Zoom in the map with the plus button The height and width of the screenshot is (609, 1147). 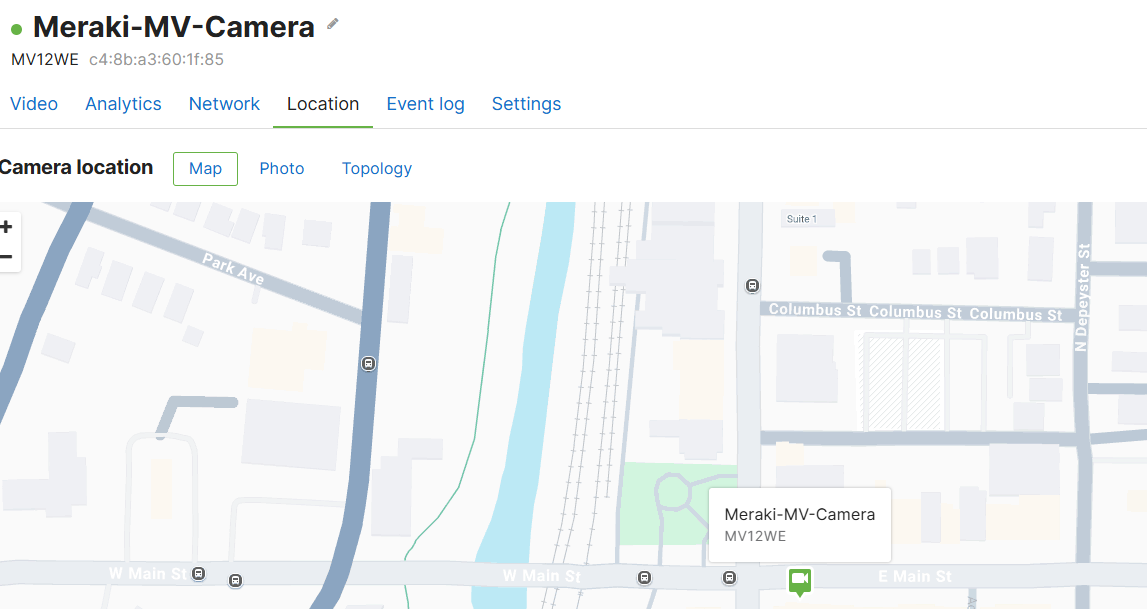tap(7, 227)
